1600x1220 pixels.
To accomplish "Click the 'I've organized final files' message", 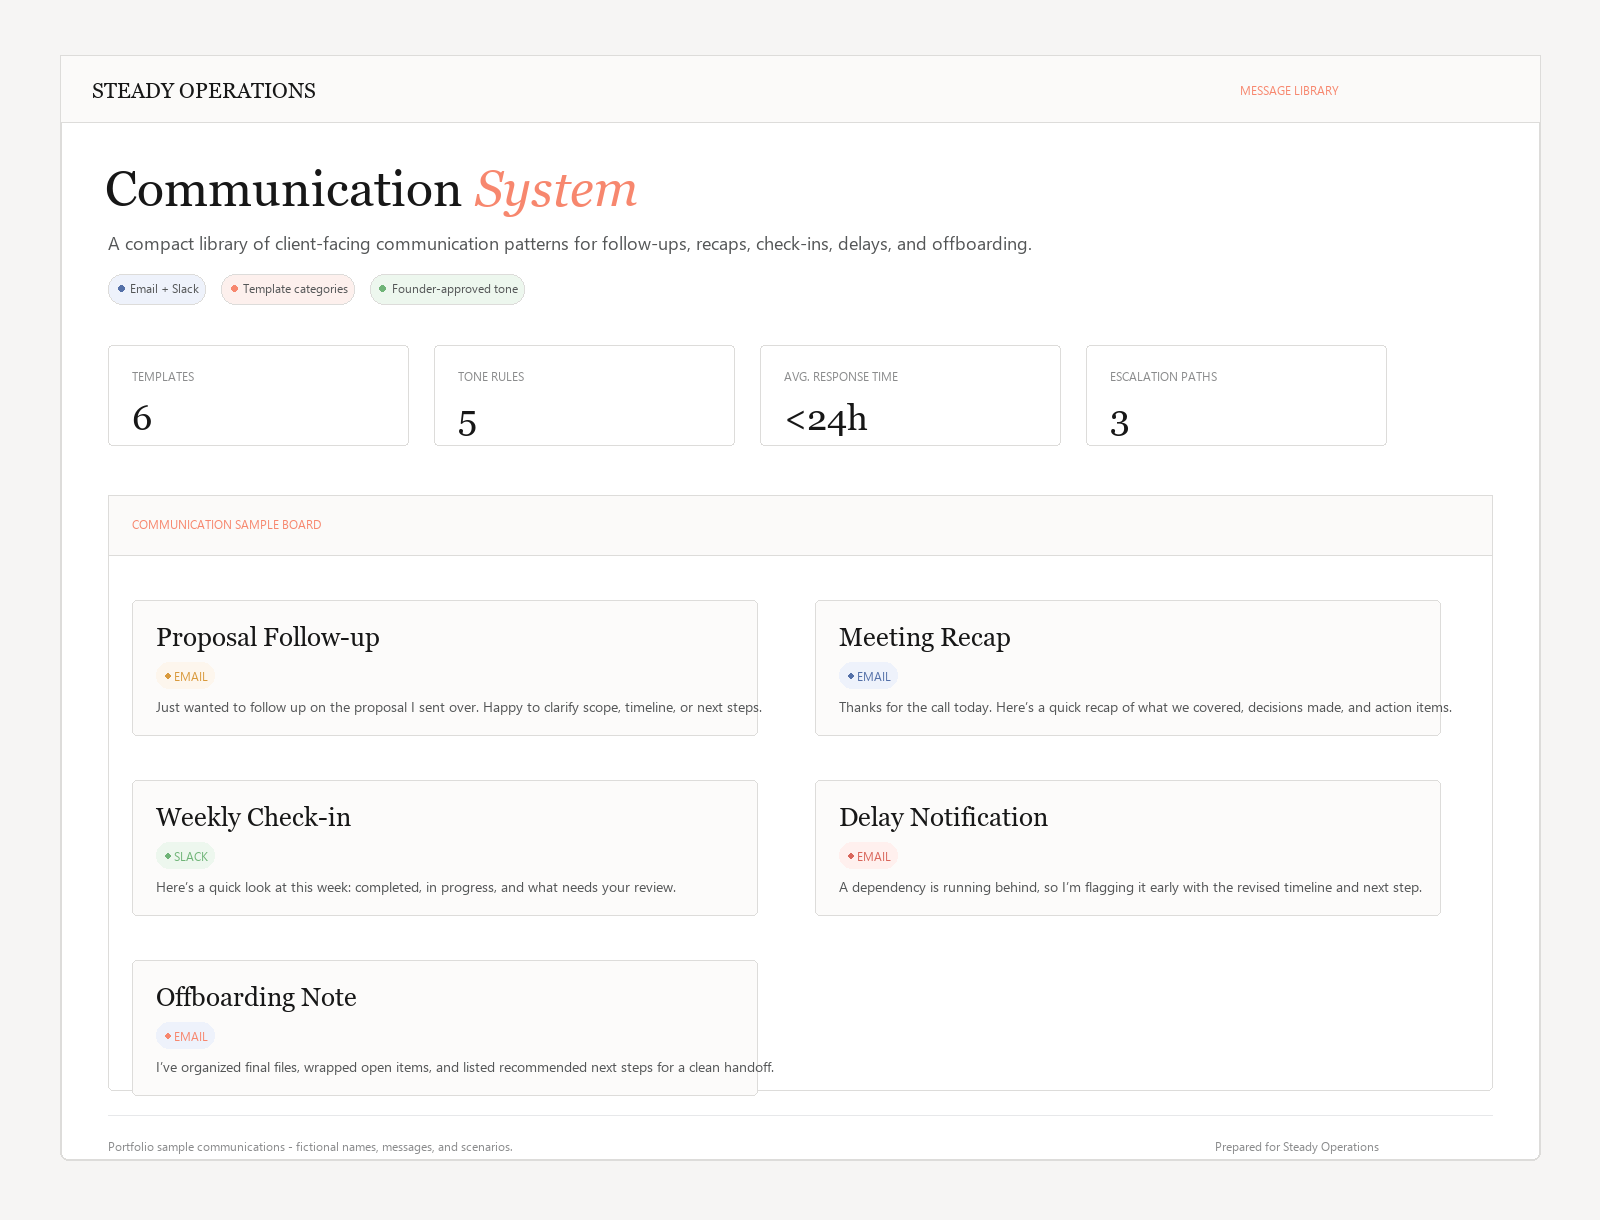I will [x=465, y=1067].
